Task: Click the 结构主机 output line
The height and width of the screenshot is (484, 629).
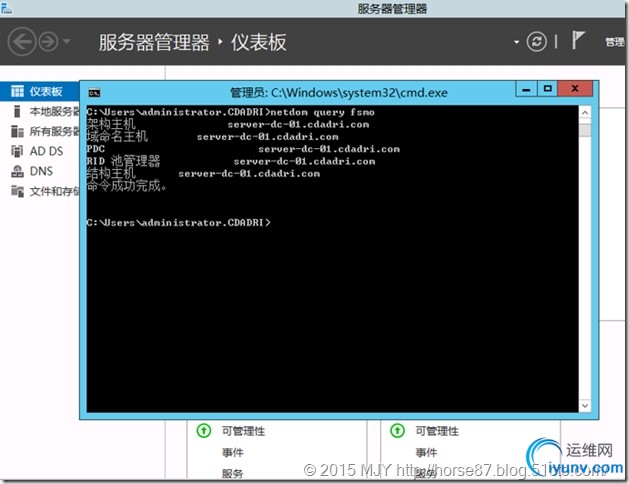Action: (x=203, y=174)
